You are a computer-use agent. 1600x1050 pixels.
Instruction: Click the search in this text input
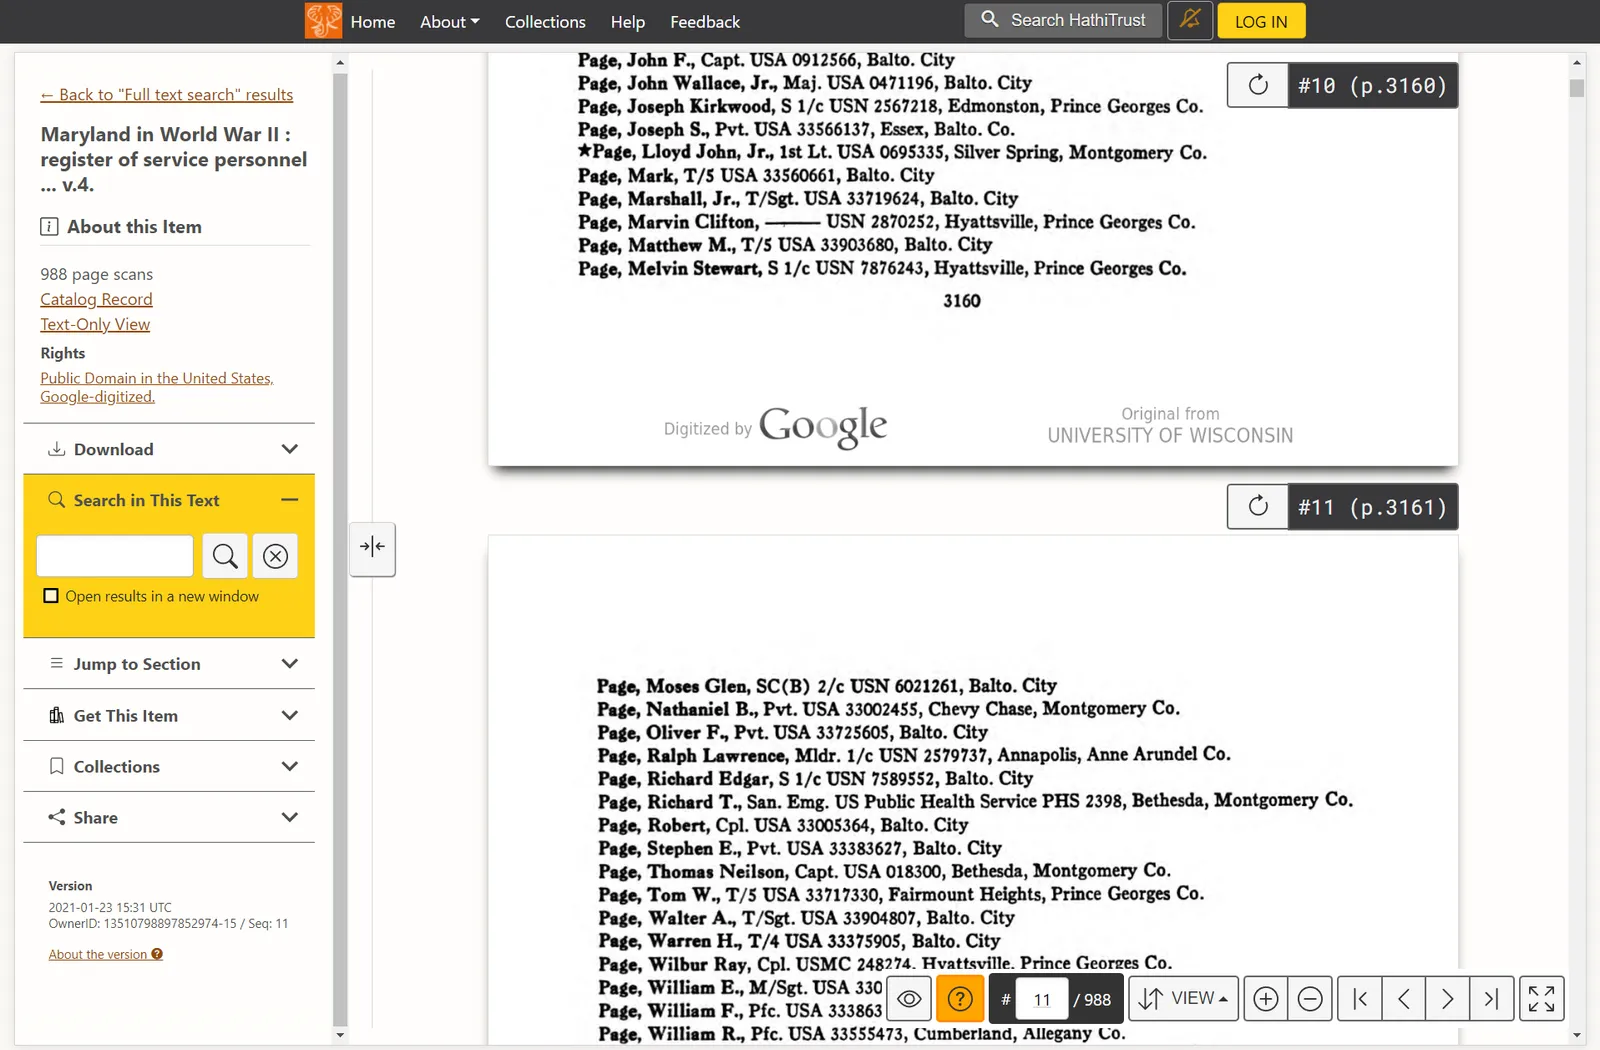[115, 556]
